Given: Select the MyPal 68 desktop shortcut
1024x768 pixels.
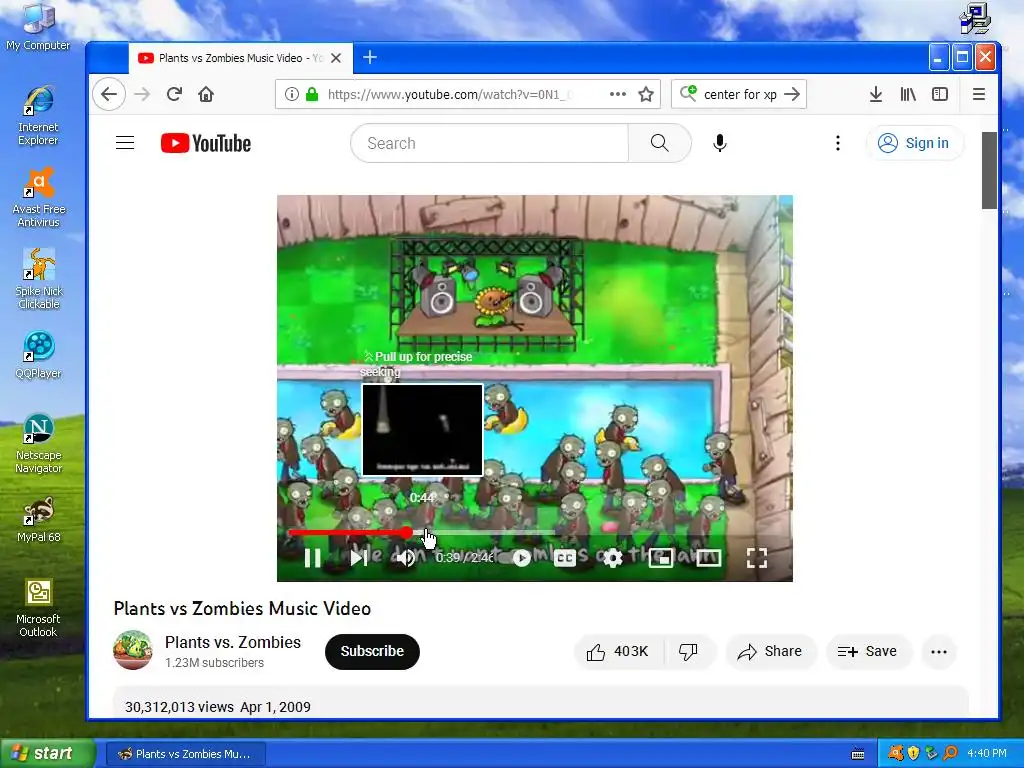Looking at the screenshot, I should (x=39, y=519).
